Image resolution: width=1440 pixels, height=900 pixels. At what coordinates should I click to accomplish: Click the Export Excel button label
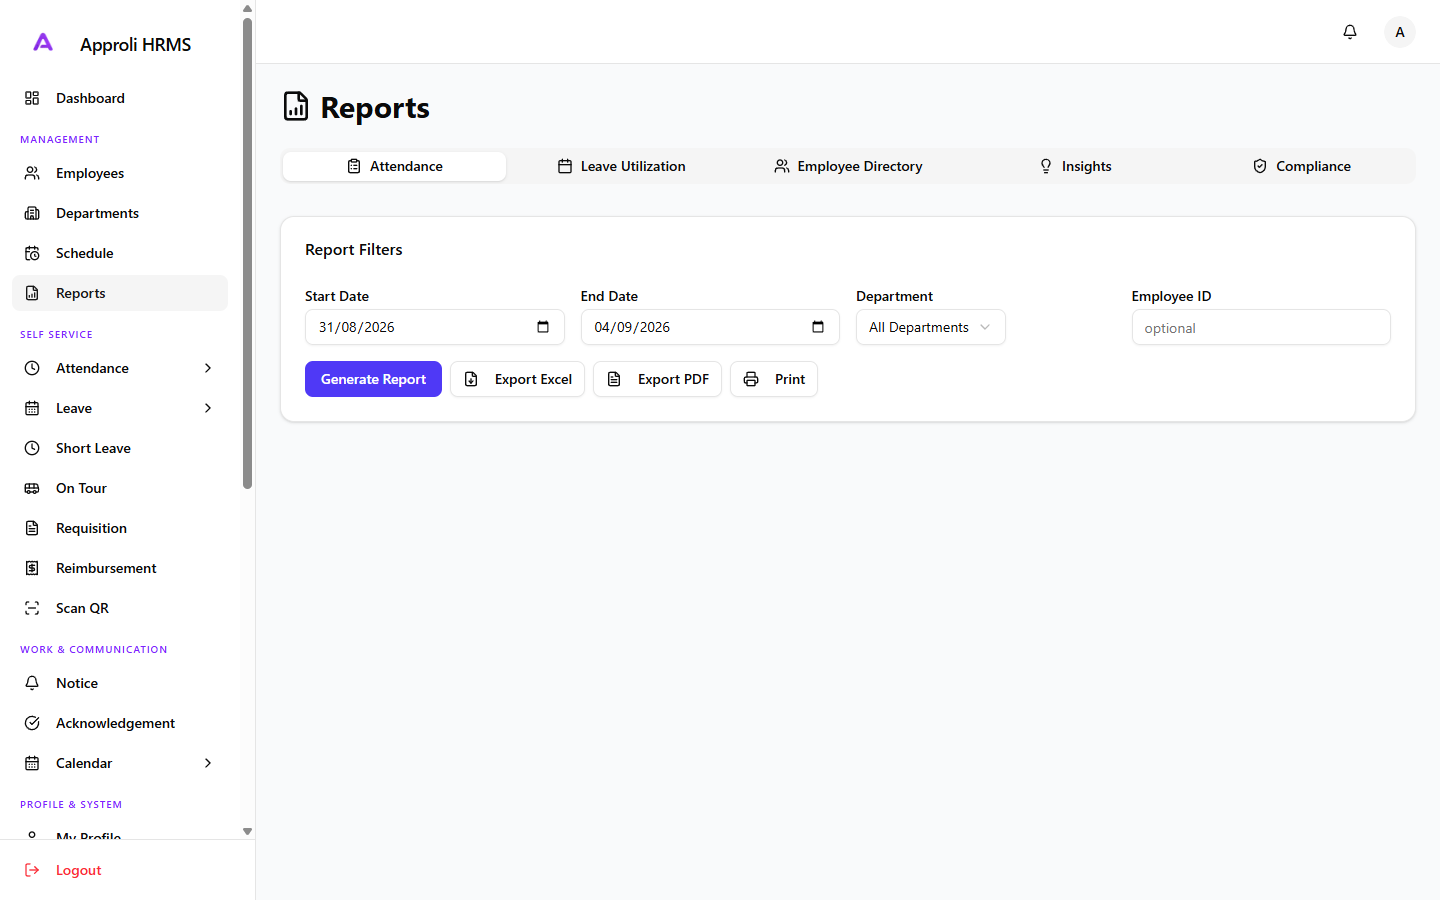coord(533,379)
